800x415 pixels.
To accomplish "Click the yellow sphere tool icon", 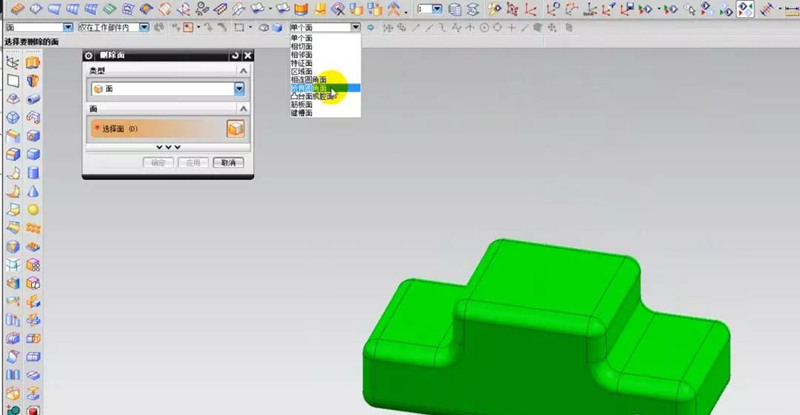I will (33, 209).
